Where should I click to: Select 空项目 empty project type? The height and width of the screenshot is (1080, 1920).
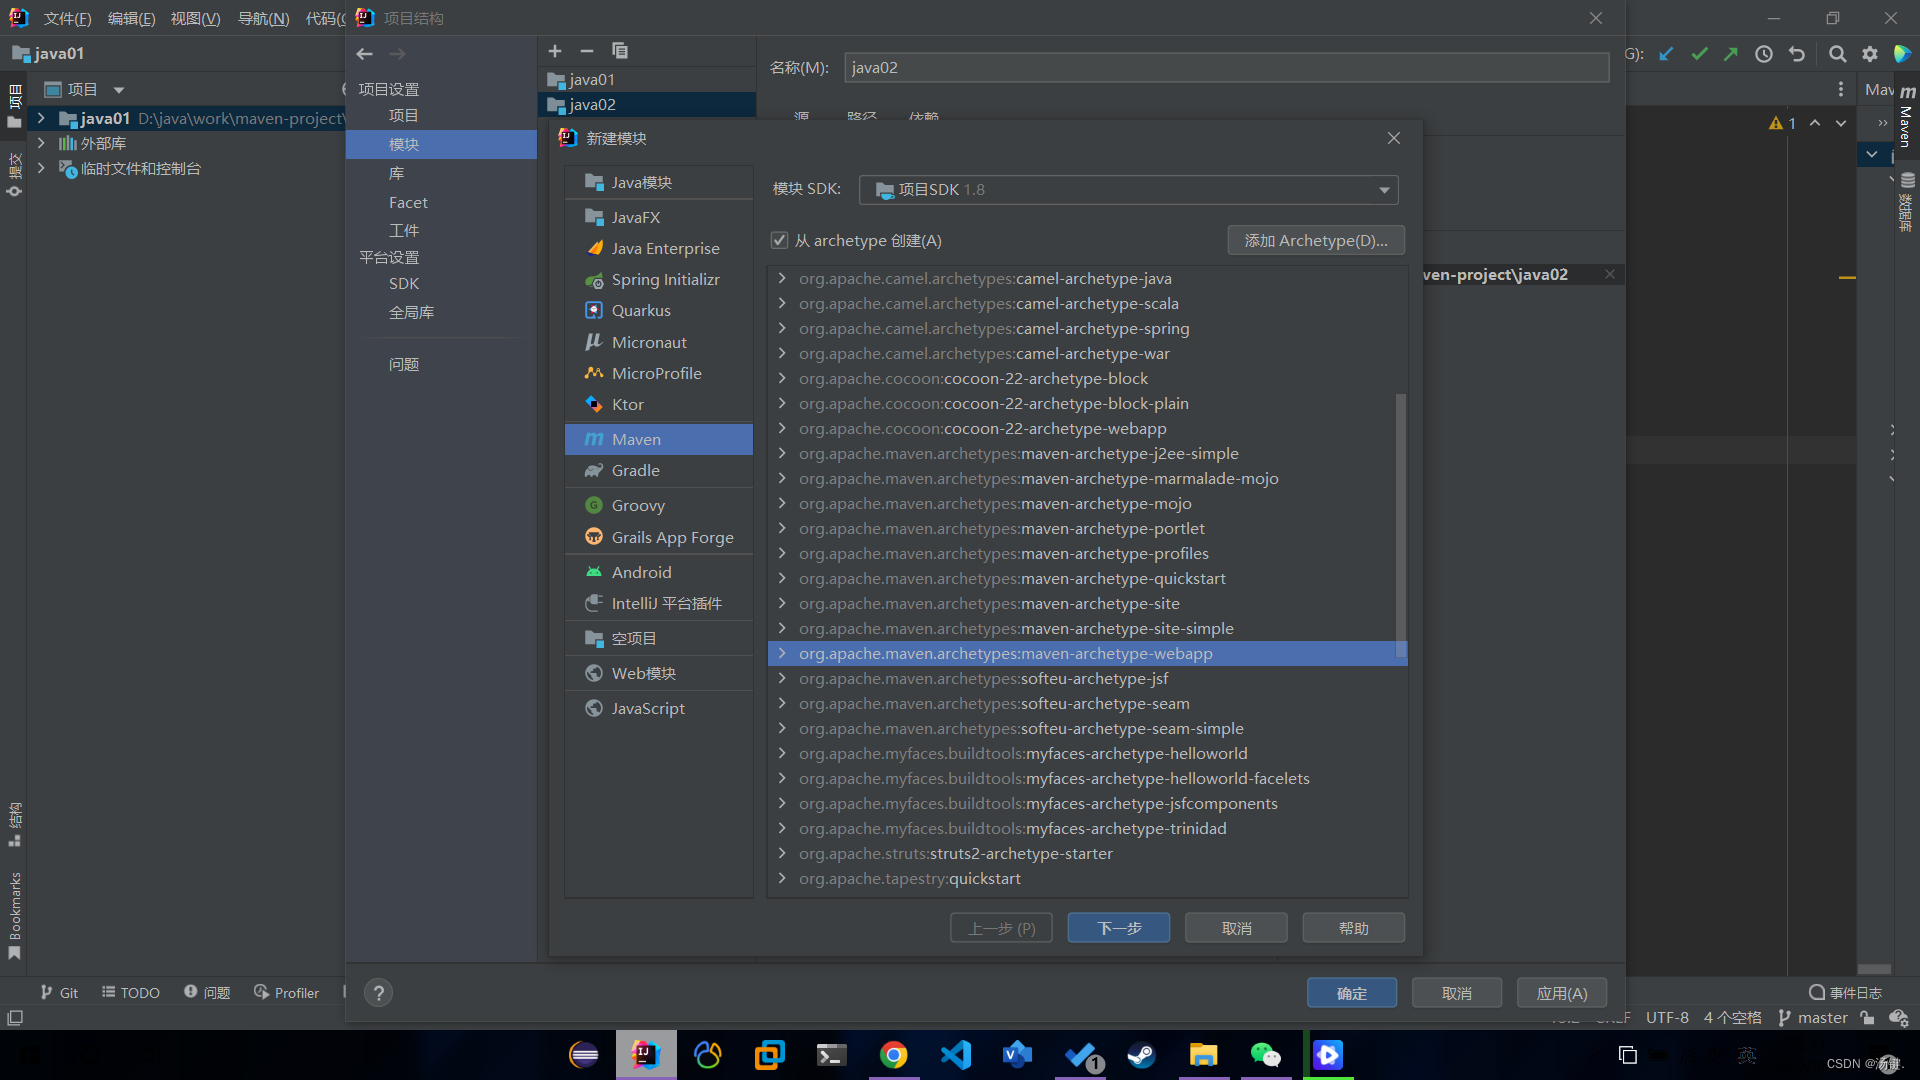tap(659, 638)
